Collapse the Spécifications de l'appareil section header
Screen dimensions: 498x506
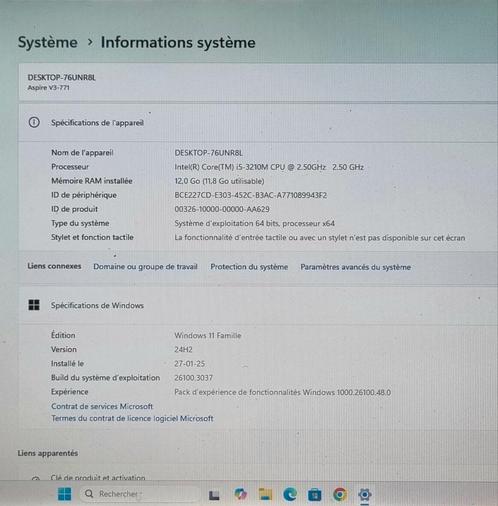pos(258,122)
